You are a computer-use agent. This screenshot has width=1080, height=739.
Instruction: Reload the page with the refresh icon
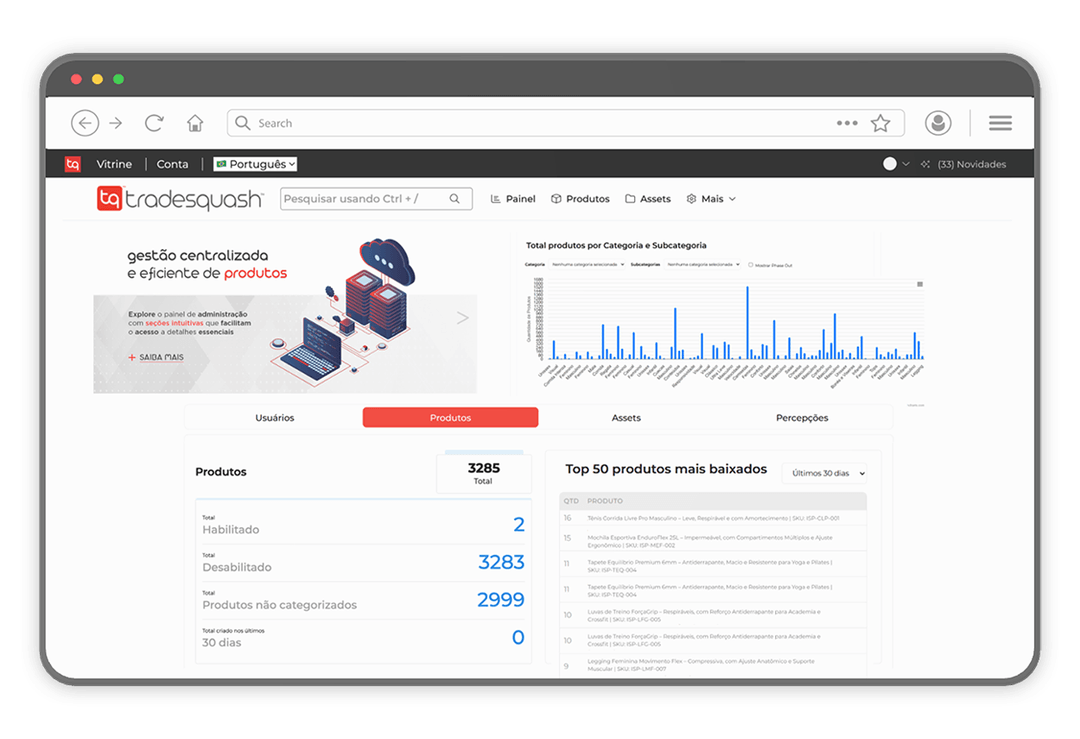154,123
